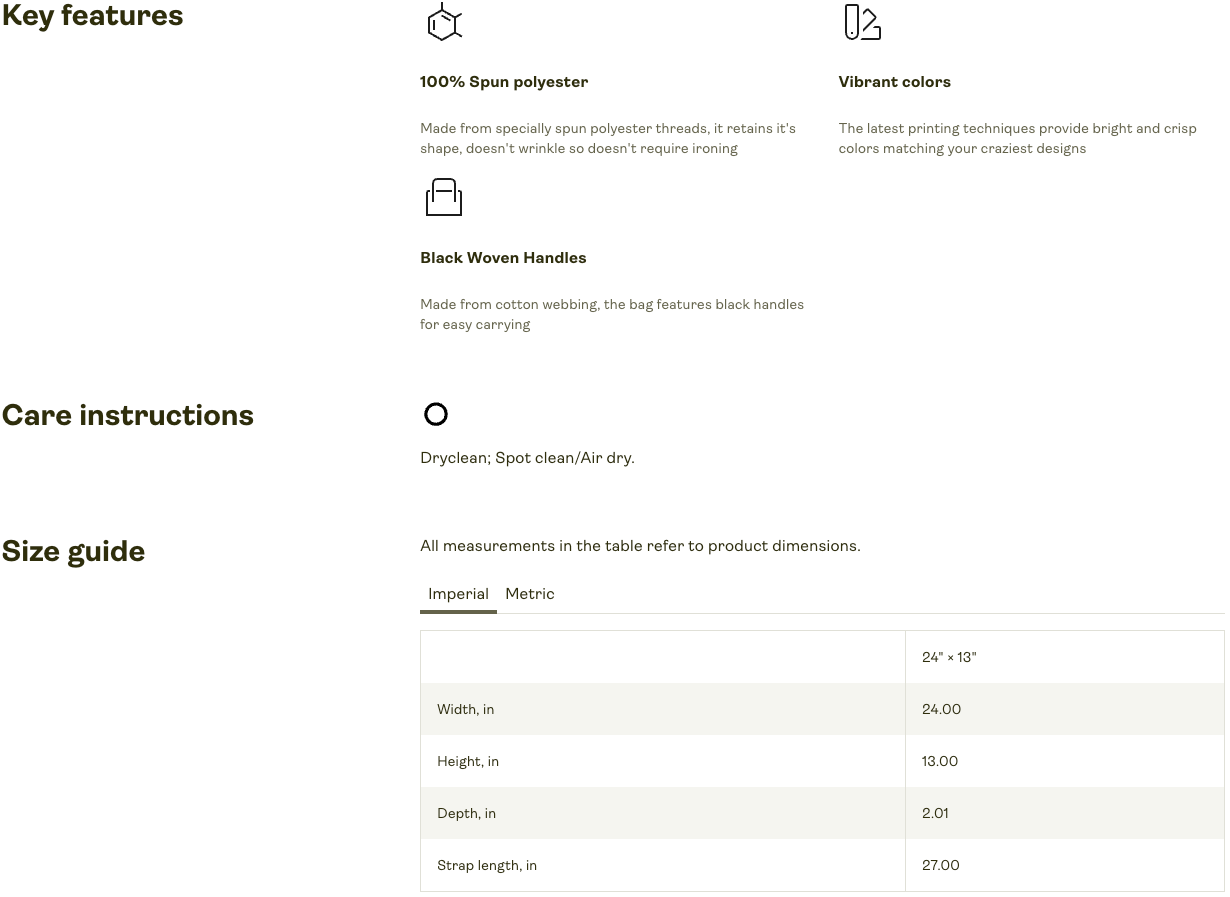This screenshot has height=897, width=1230.
Task: Click the 2.01 depth value cell
Action: 935,814
